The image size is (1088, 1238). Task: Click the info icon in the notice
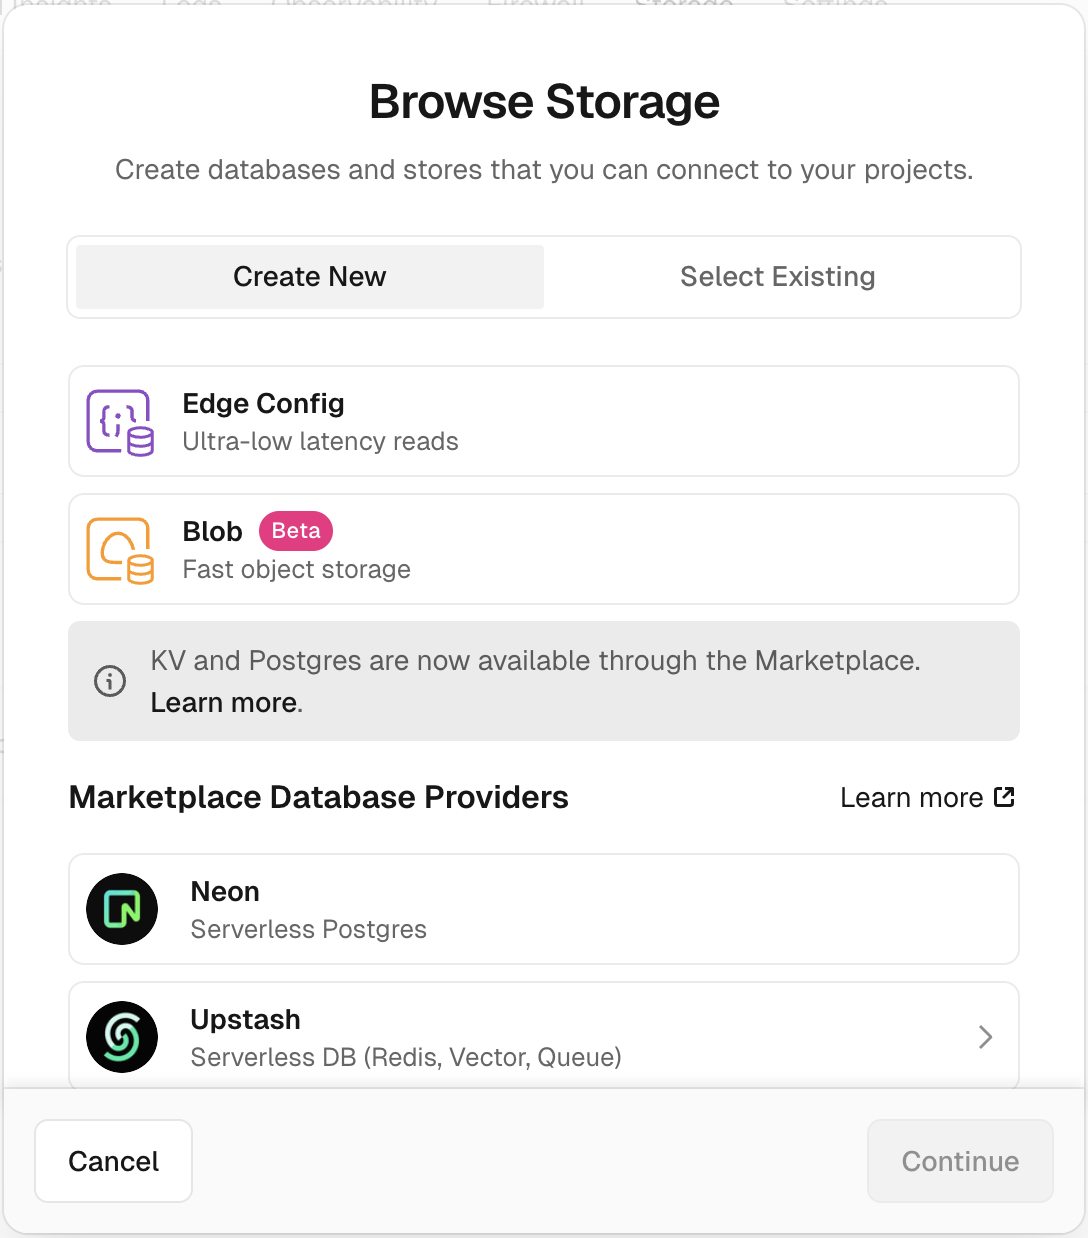110,681
